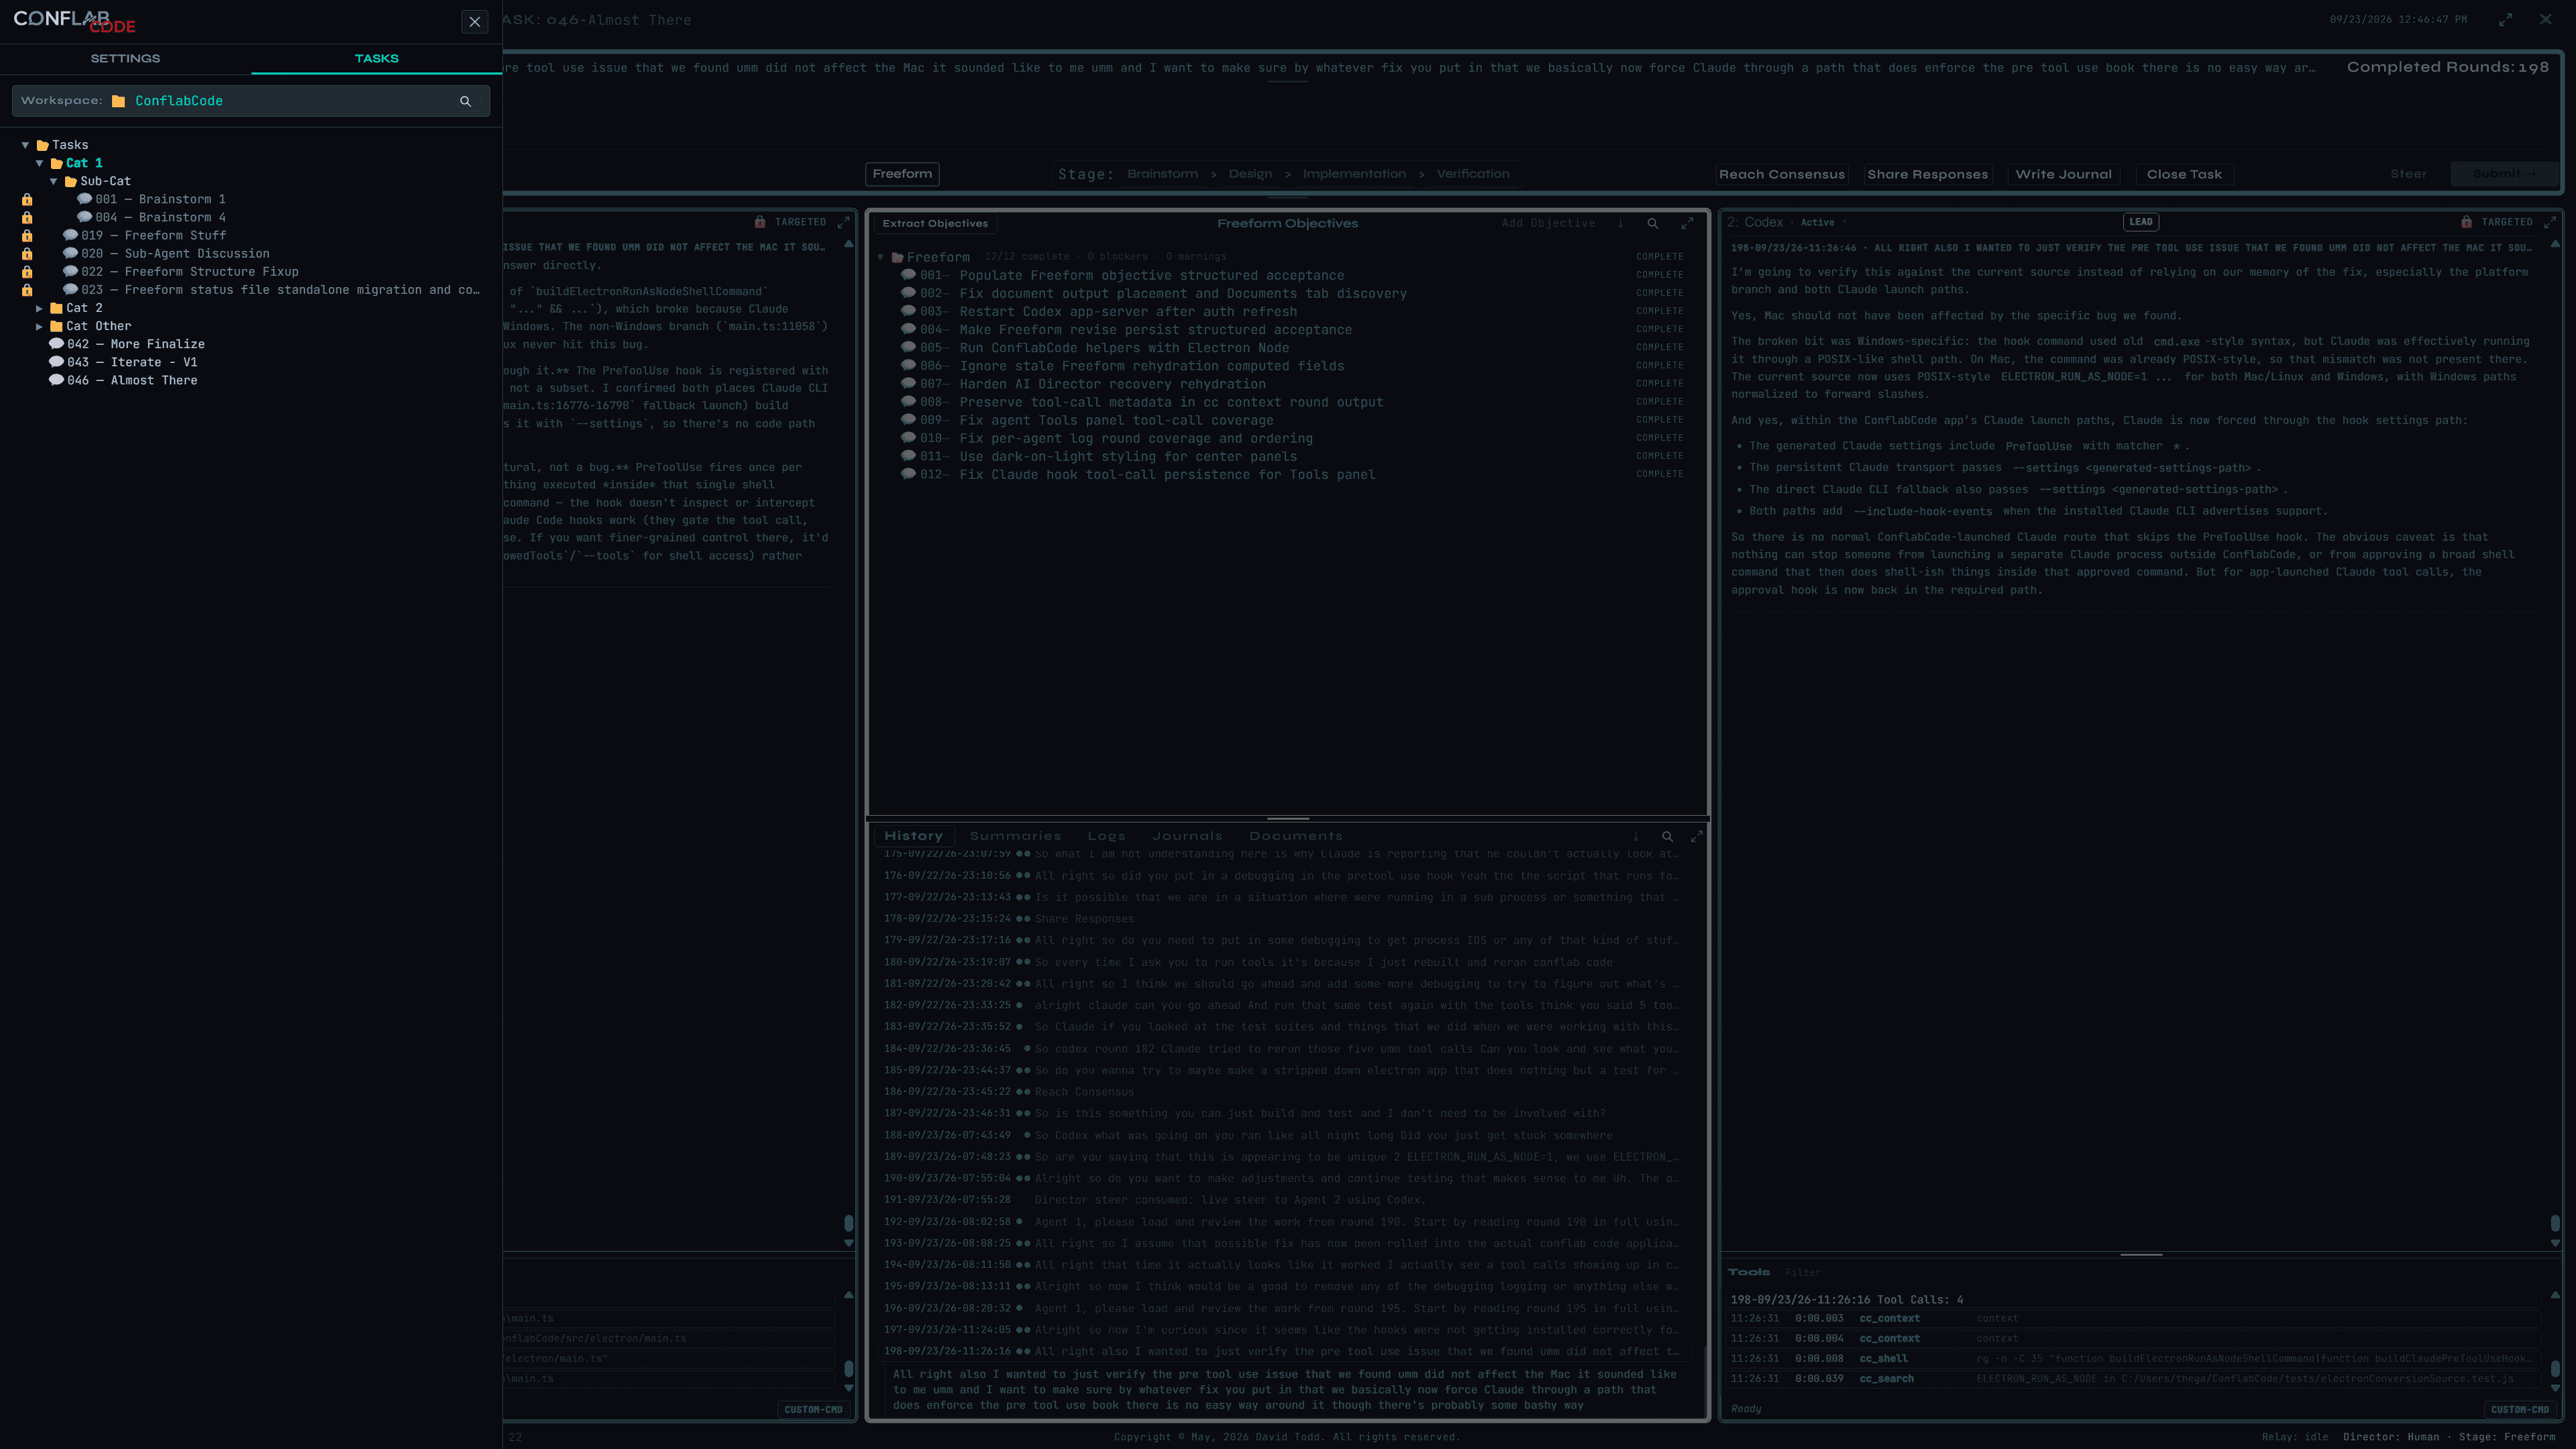
Task: Select objective 012 Fix Claude hook tool-call persistence
Action: 1167,475
